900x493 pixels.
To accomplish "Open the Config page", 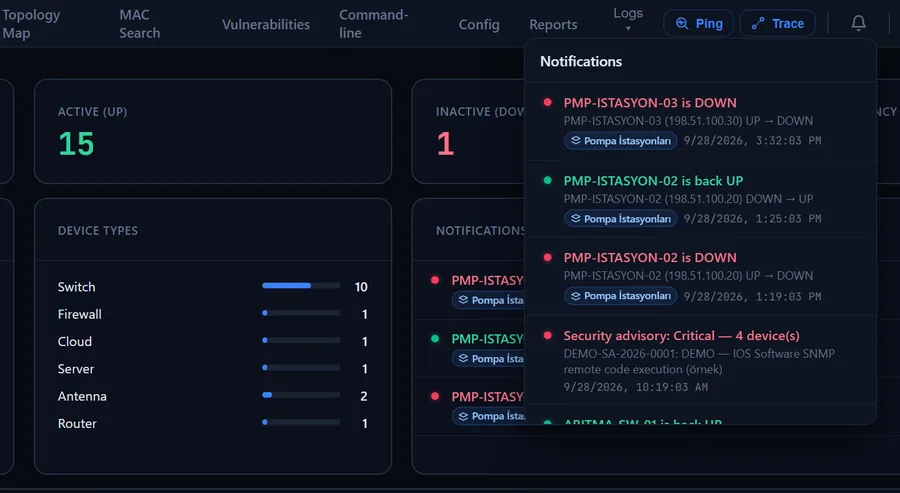I will (479, 24).
